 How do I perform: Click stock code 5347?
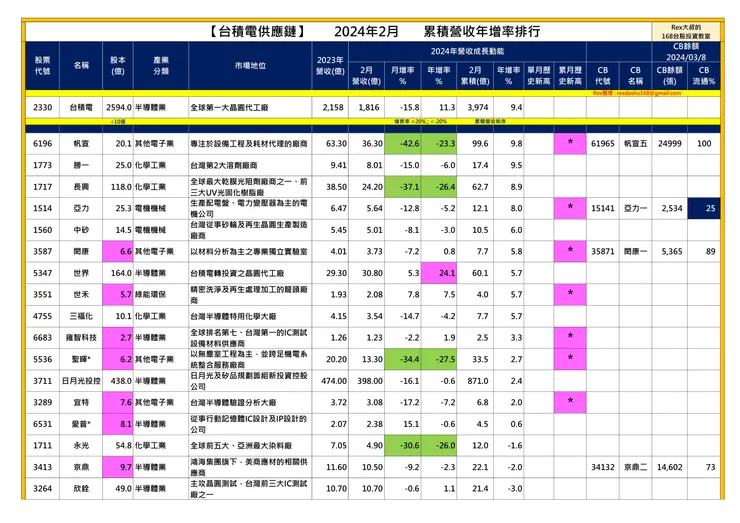pyautogui.click(x=42, y=273)
